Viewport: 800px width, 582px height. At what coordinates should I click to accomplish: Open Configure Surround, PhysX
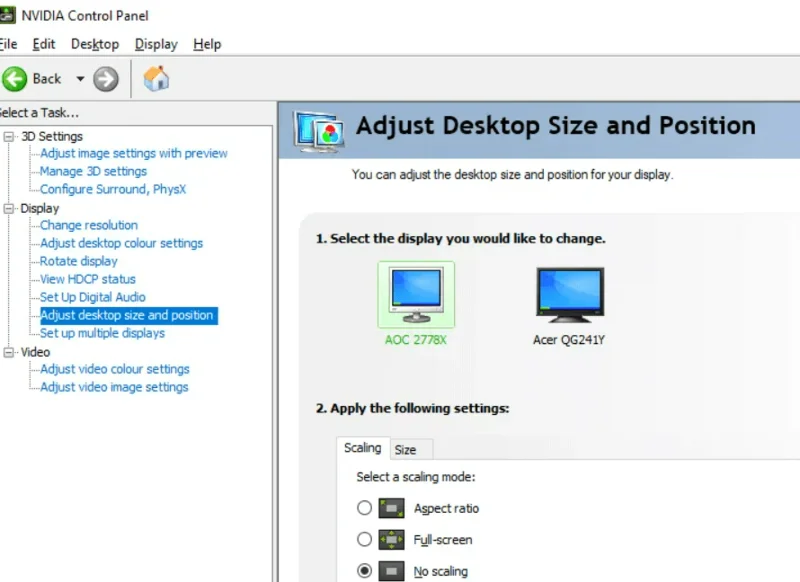tap(113, 189)
